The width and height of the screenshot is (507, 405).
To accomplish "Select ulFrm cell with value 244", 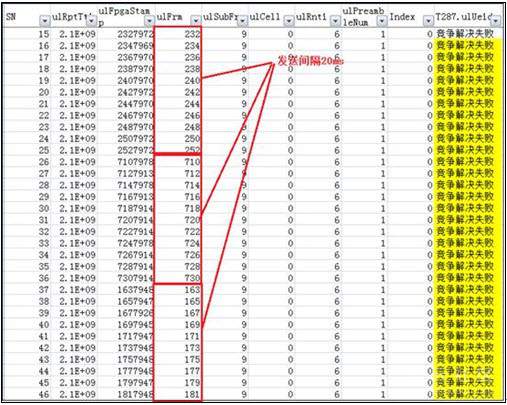I will (x=192, y=104).
